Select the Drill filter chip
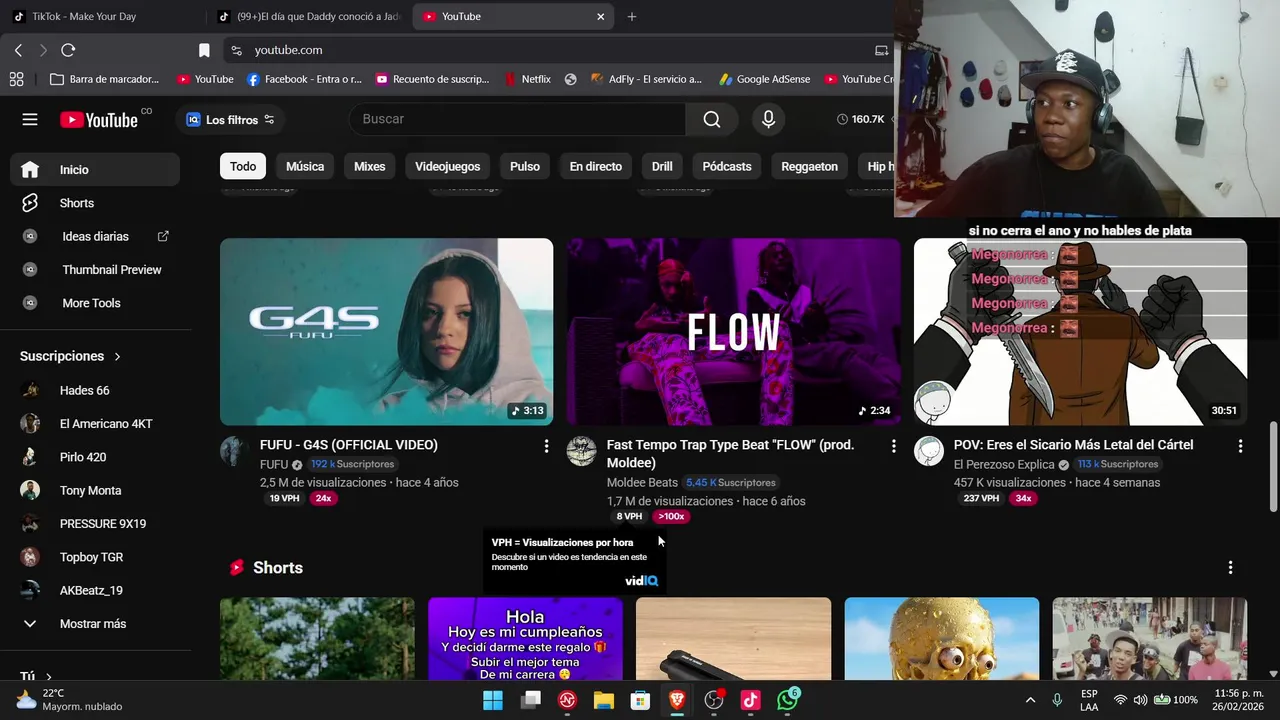 (x=662, y=167)
